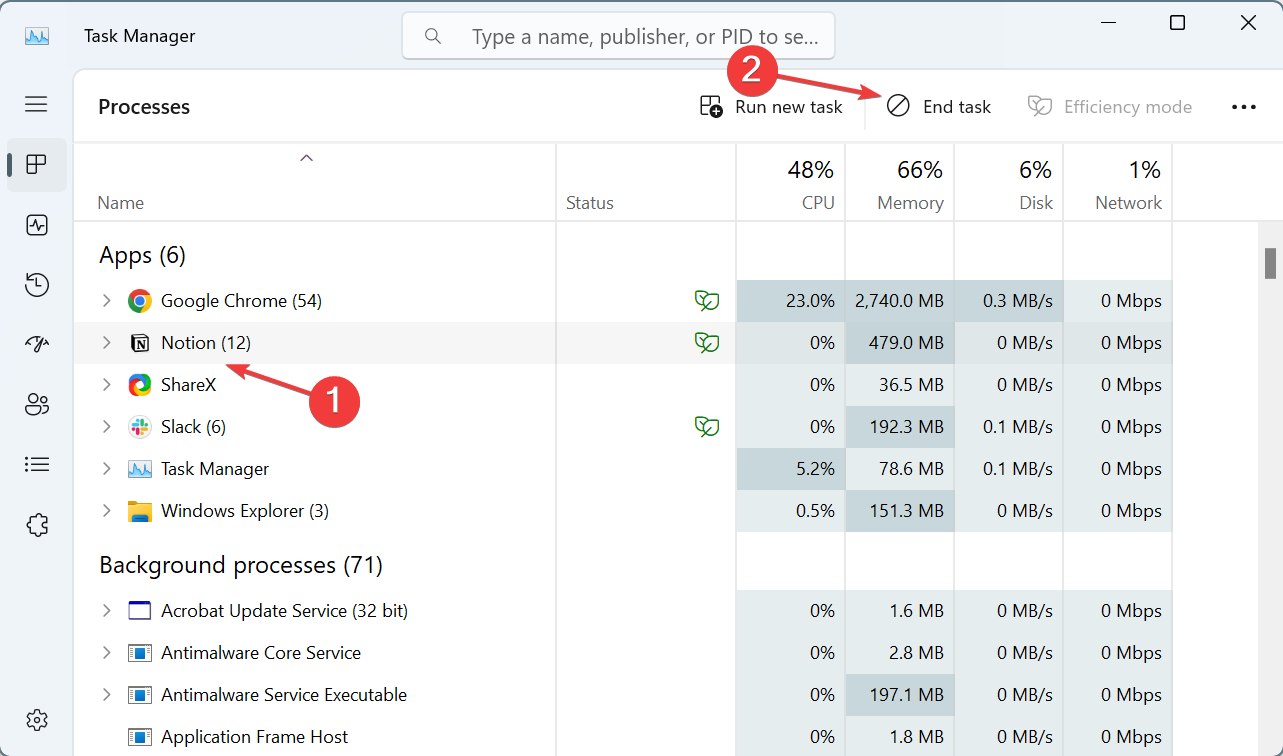Screen dimensions: 1283x756
Task: Select the Notion (12) row
Action: pyautogui.click(x=623, y=343)
